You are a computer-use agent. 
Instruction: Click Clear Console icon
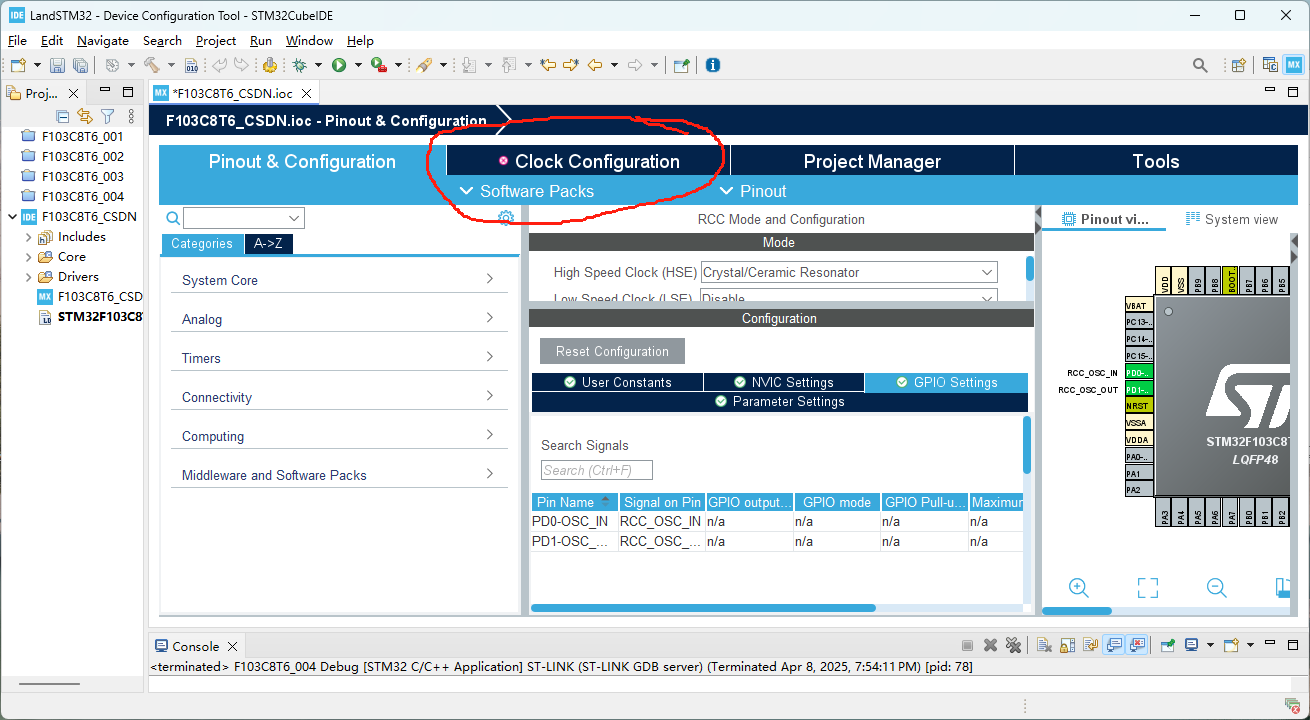(x=1043, y=646)
